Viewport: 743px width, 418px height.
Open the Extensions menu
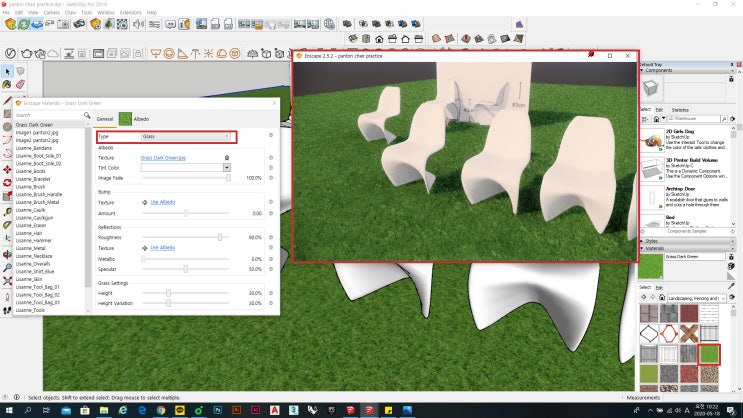131,12
